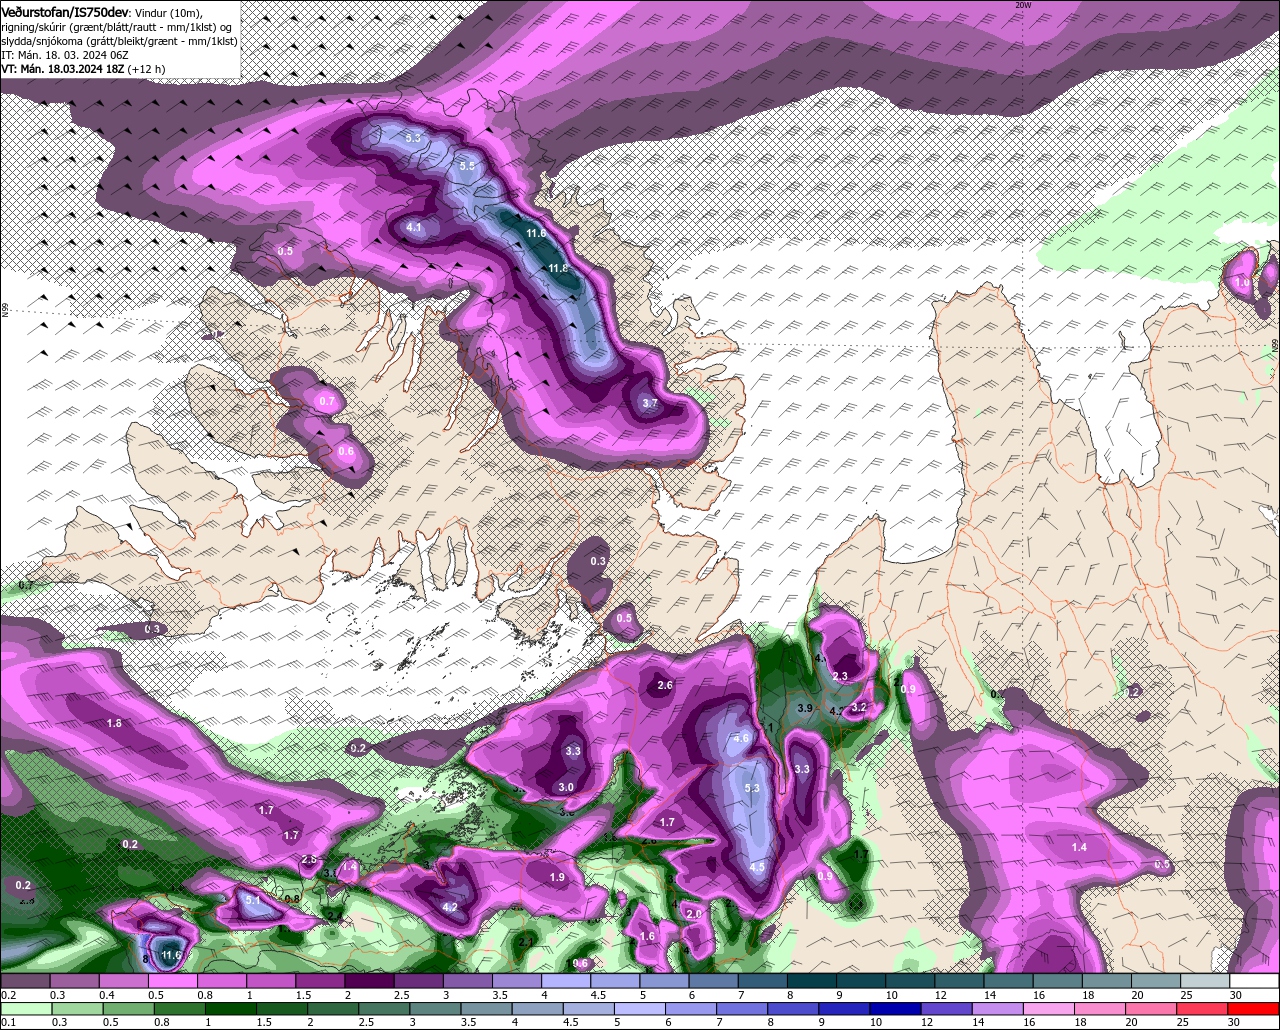The width and height of the screenshot is (1280, 1030).
Task: Select the darkest purple 2 swatch in the snow legend
Action: 369,981
